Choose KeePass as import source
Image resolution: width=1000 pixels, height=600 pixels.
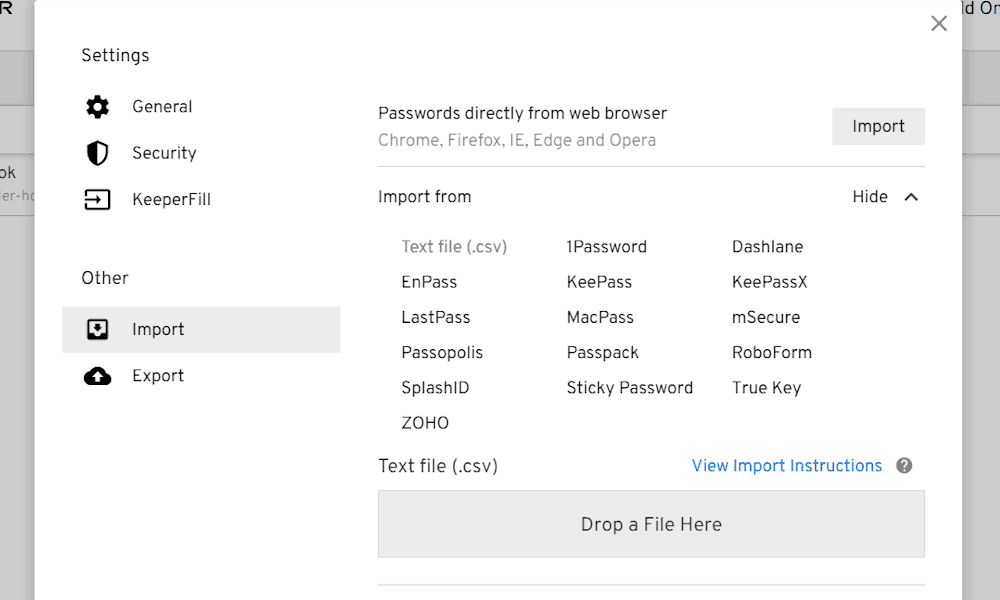point(599,282)
